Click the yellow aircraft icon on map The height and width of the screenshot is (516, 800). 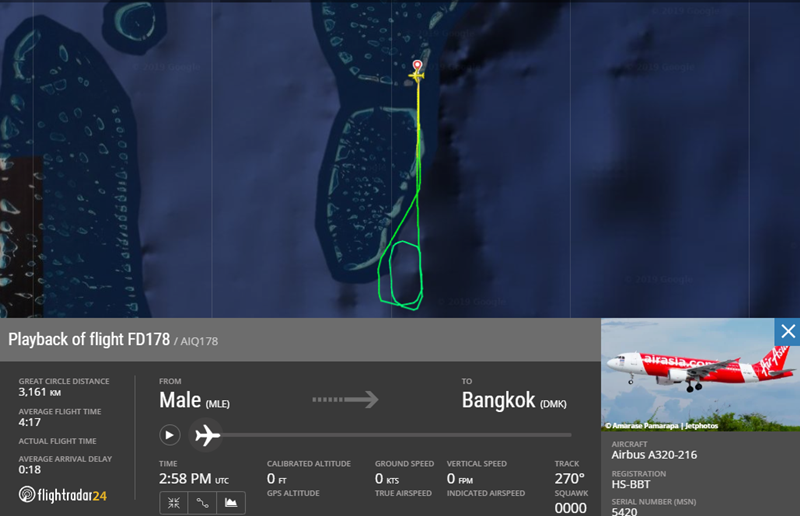coord(416,76)
